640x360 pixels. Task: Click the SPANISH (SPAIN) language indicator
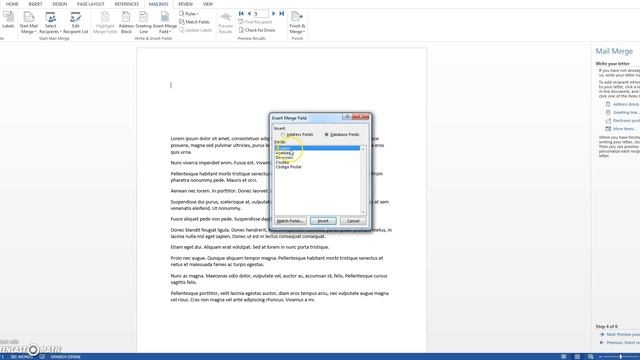[66, 356]
